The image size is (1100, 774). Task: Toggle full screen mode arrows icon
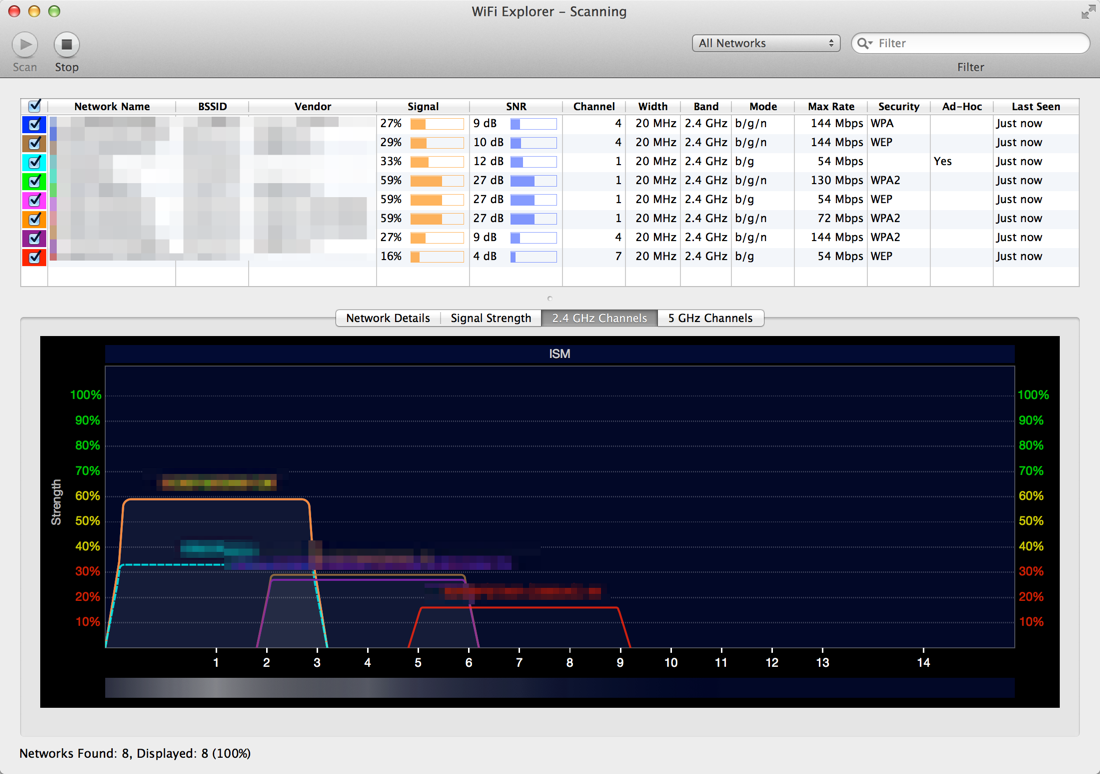point(1088,12)
